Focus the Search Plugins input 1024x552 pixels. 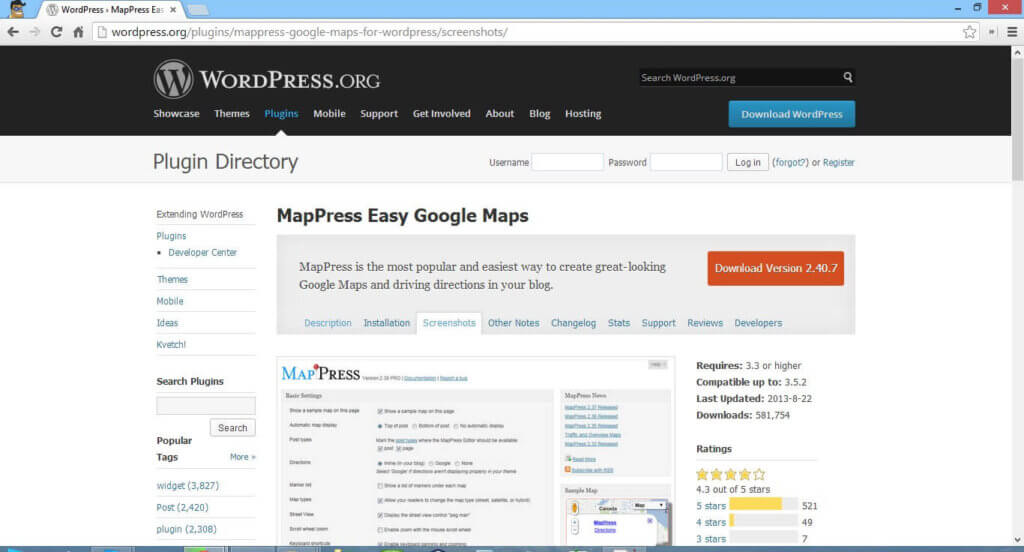206,406
